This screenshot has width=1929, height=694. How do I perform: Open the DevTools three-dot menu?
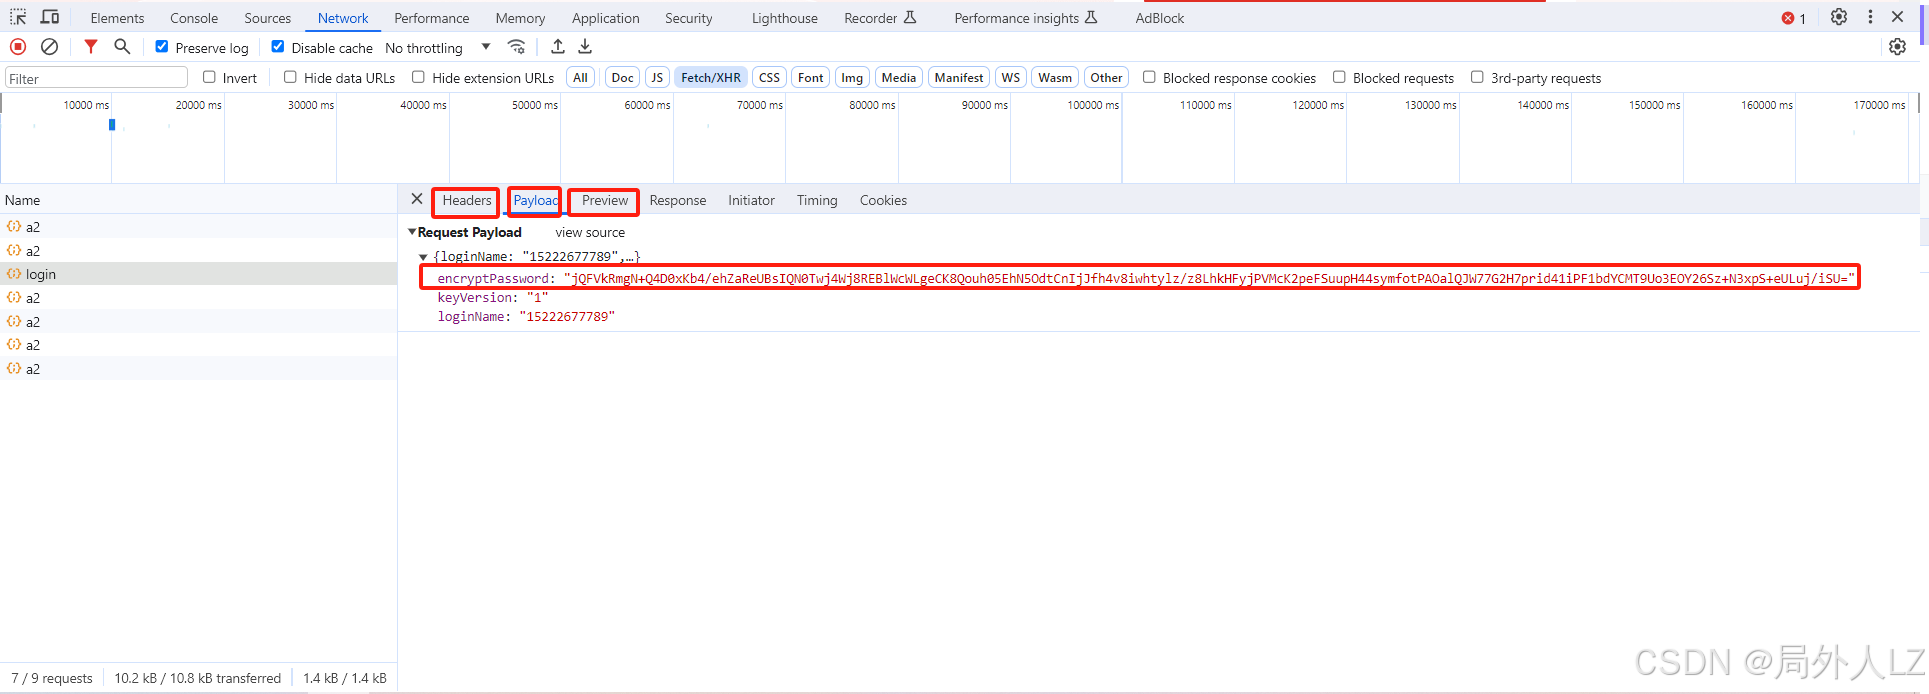click(x=1870, y=17)
